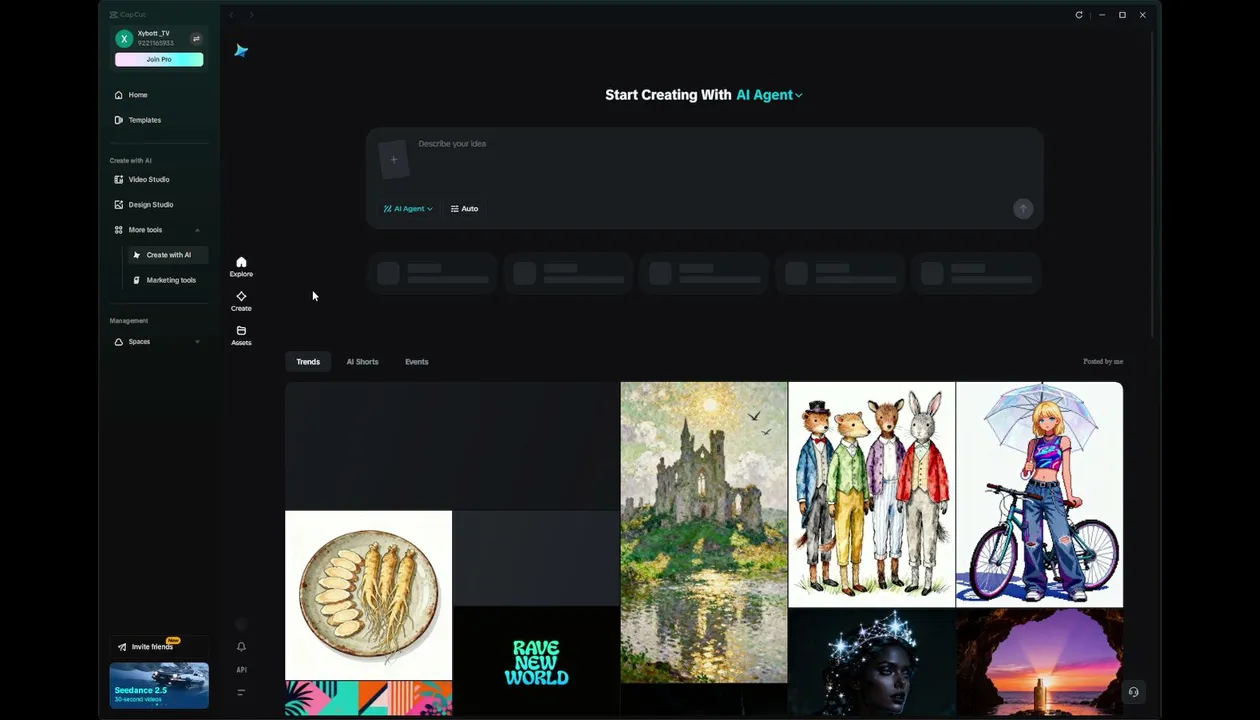The width and height of the screenshot is (1260, 720).
Task: Minimize the CapCut window
Action: [x=1101, y=15]
